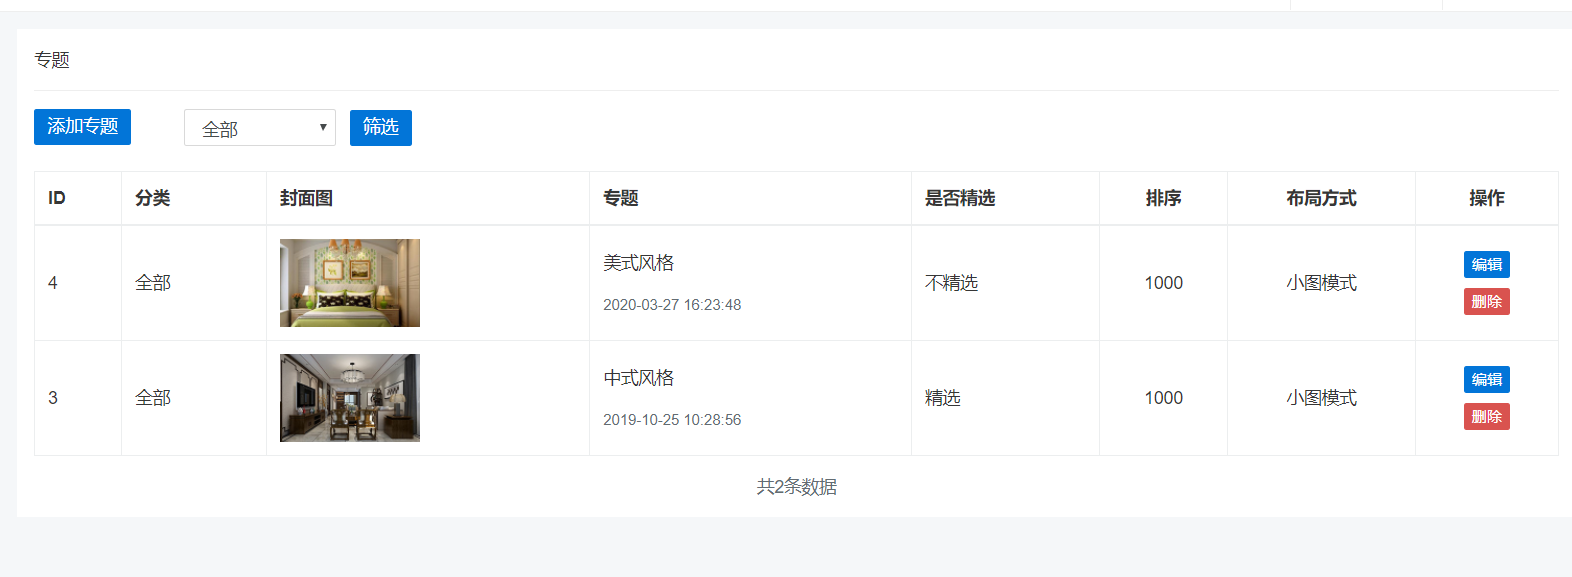This screenshot has height=577, width=1572.
Task: Click the 操作 column header
Action: [1487, 198]
